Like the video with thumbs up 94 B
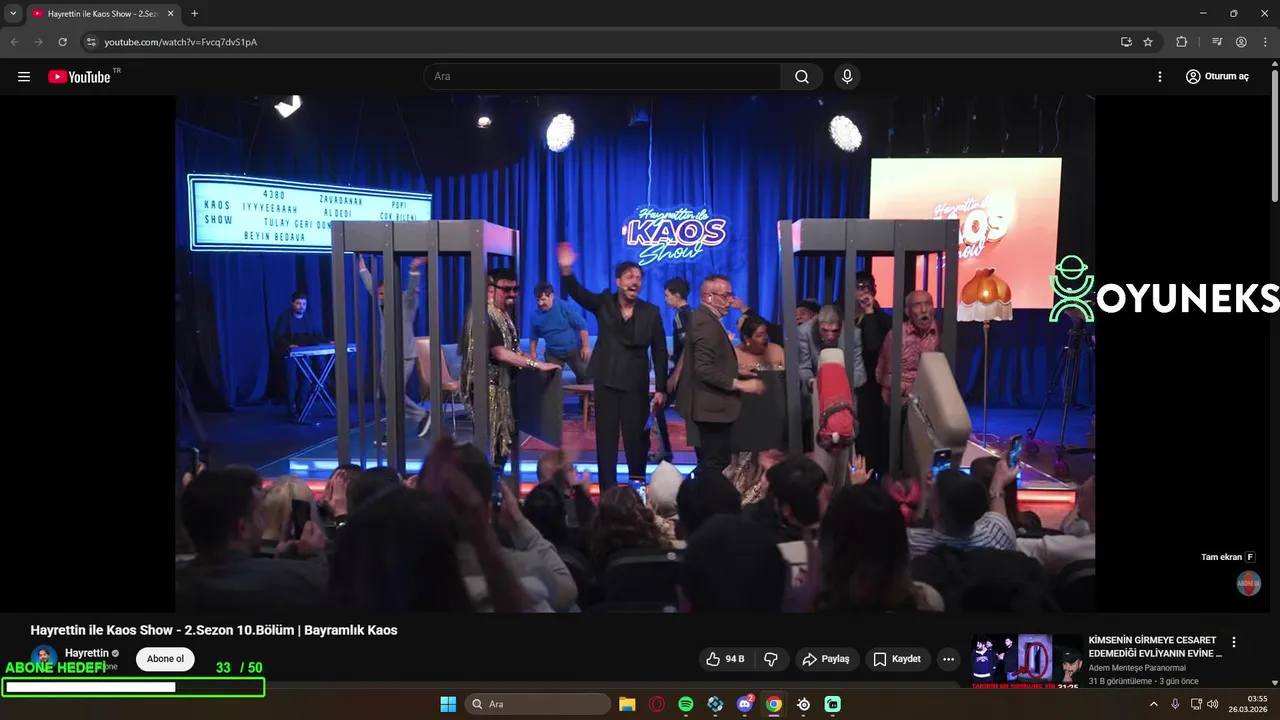 coord(726,659)
